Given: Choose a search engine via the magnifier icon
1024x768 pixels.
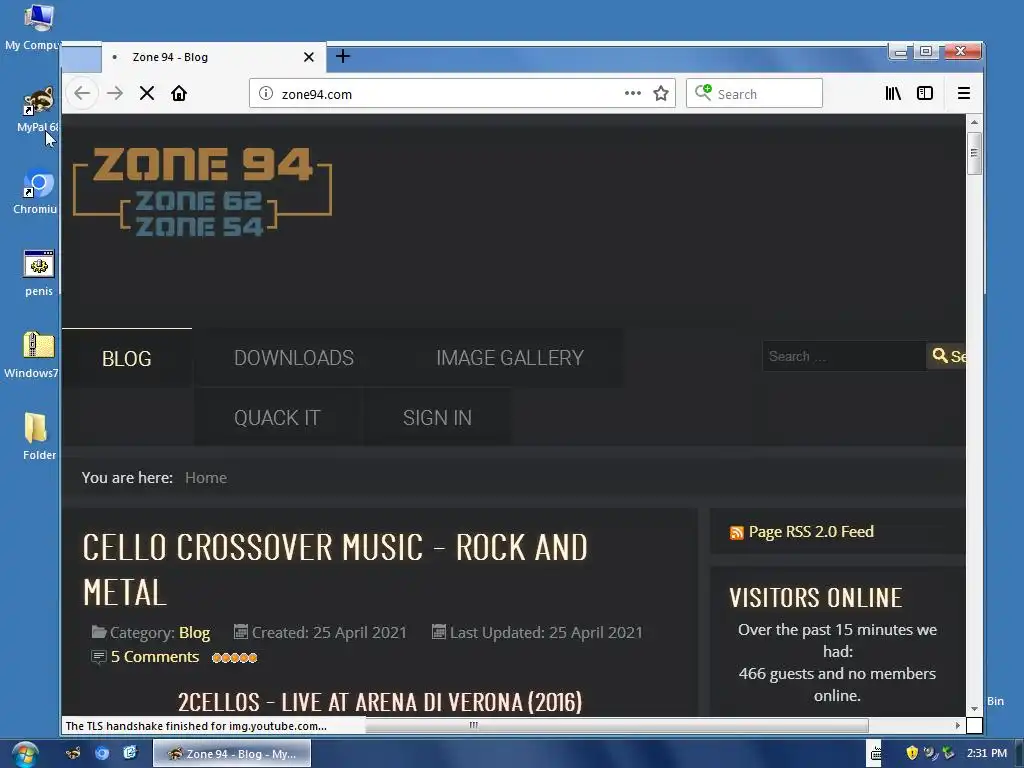Looking at the screenshot, I should click(703, 92).
